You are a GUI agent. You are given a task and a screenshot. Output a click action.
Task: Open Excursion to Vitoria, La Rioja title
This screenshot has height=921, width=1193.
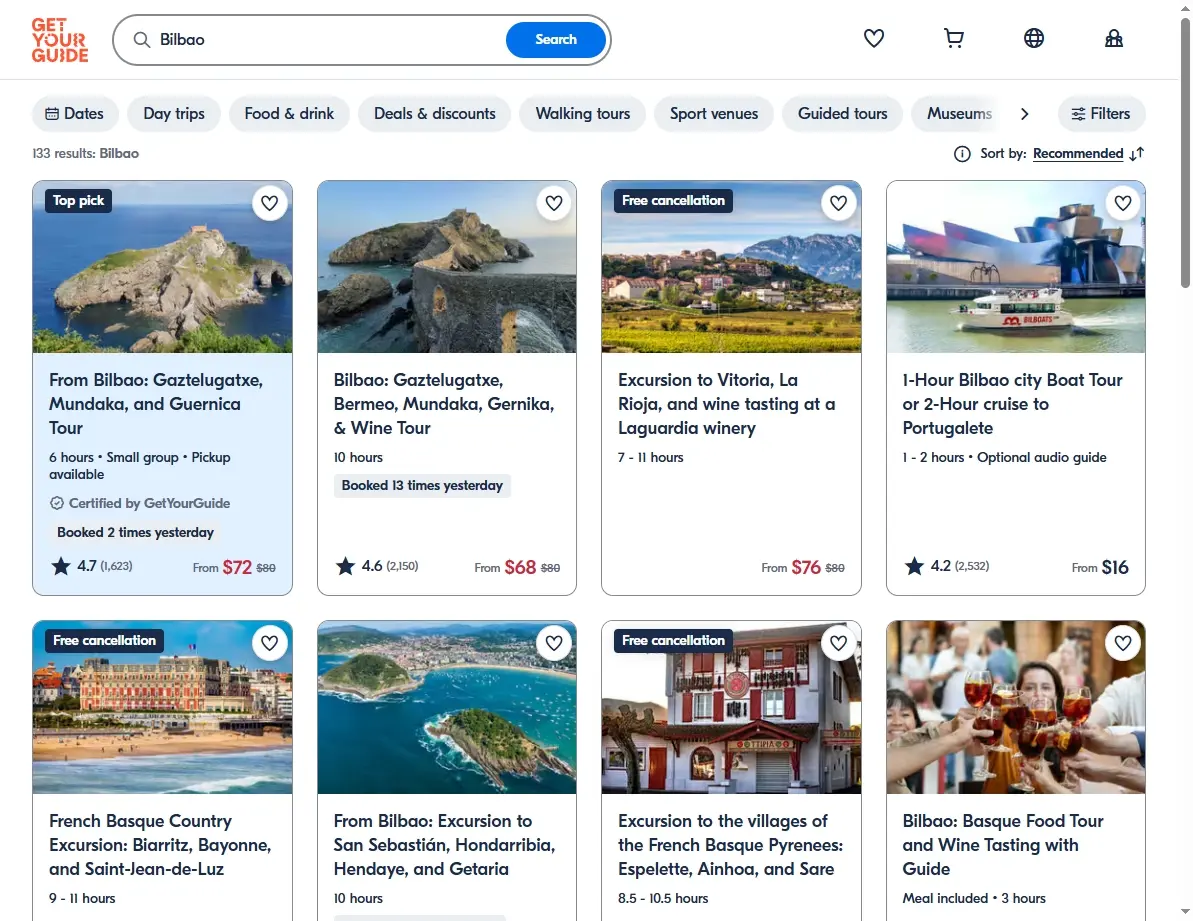727,404
